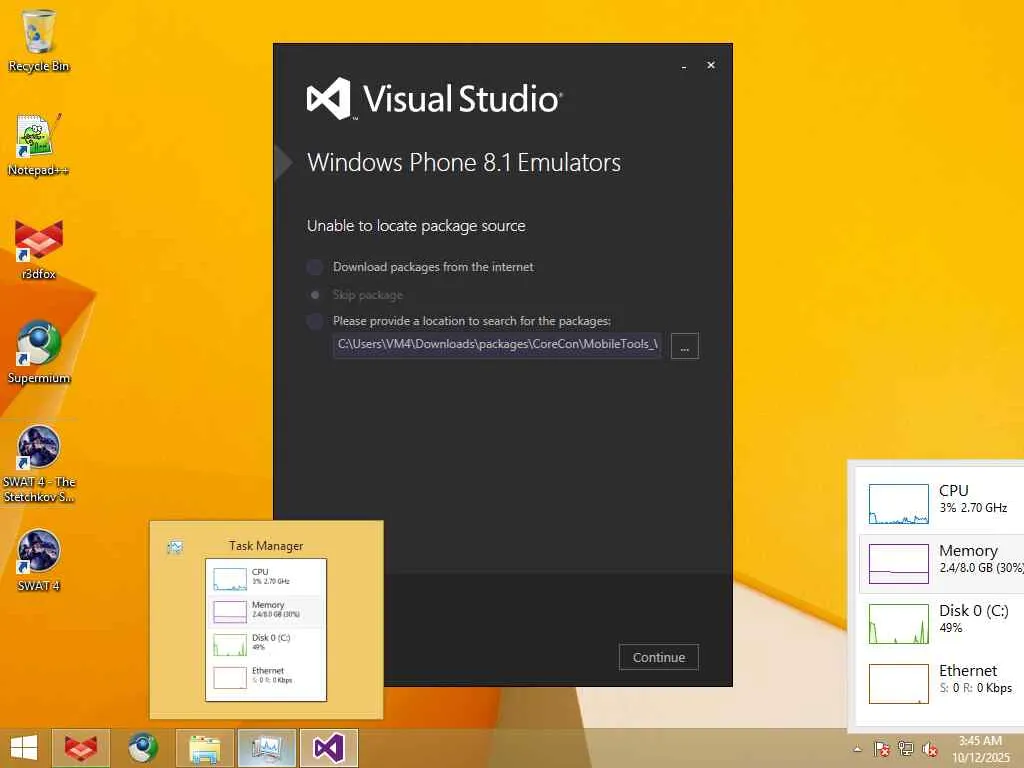Open the browse ellipsis button
Image resolution: width=1024 pixels, height=768 pixels.
coord(684,346)
